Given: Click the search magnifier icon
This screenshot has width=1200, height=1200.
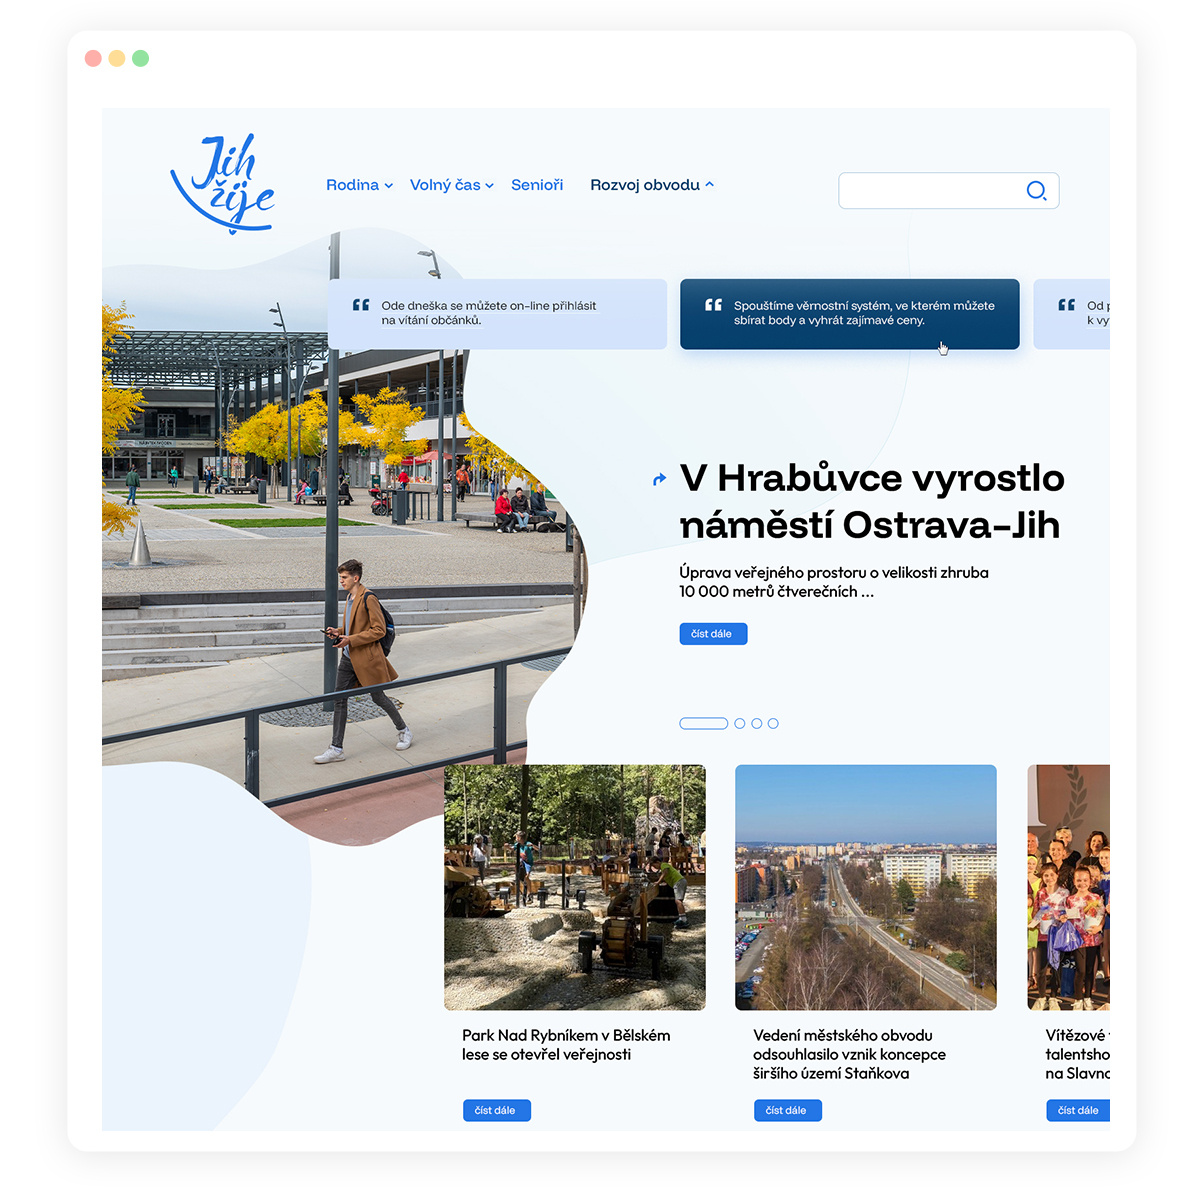Looking at the screenshot, I should click(x=1037, y=190).
